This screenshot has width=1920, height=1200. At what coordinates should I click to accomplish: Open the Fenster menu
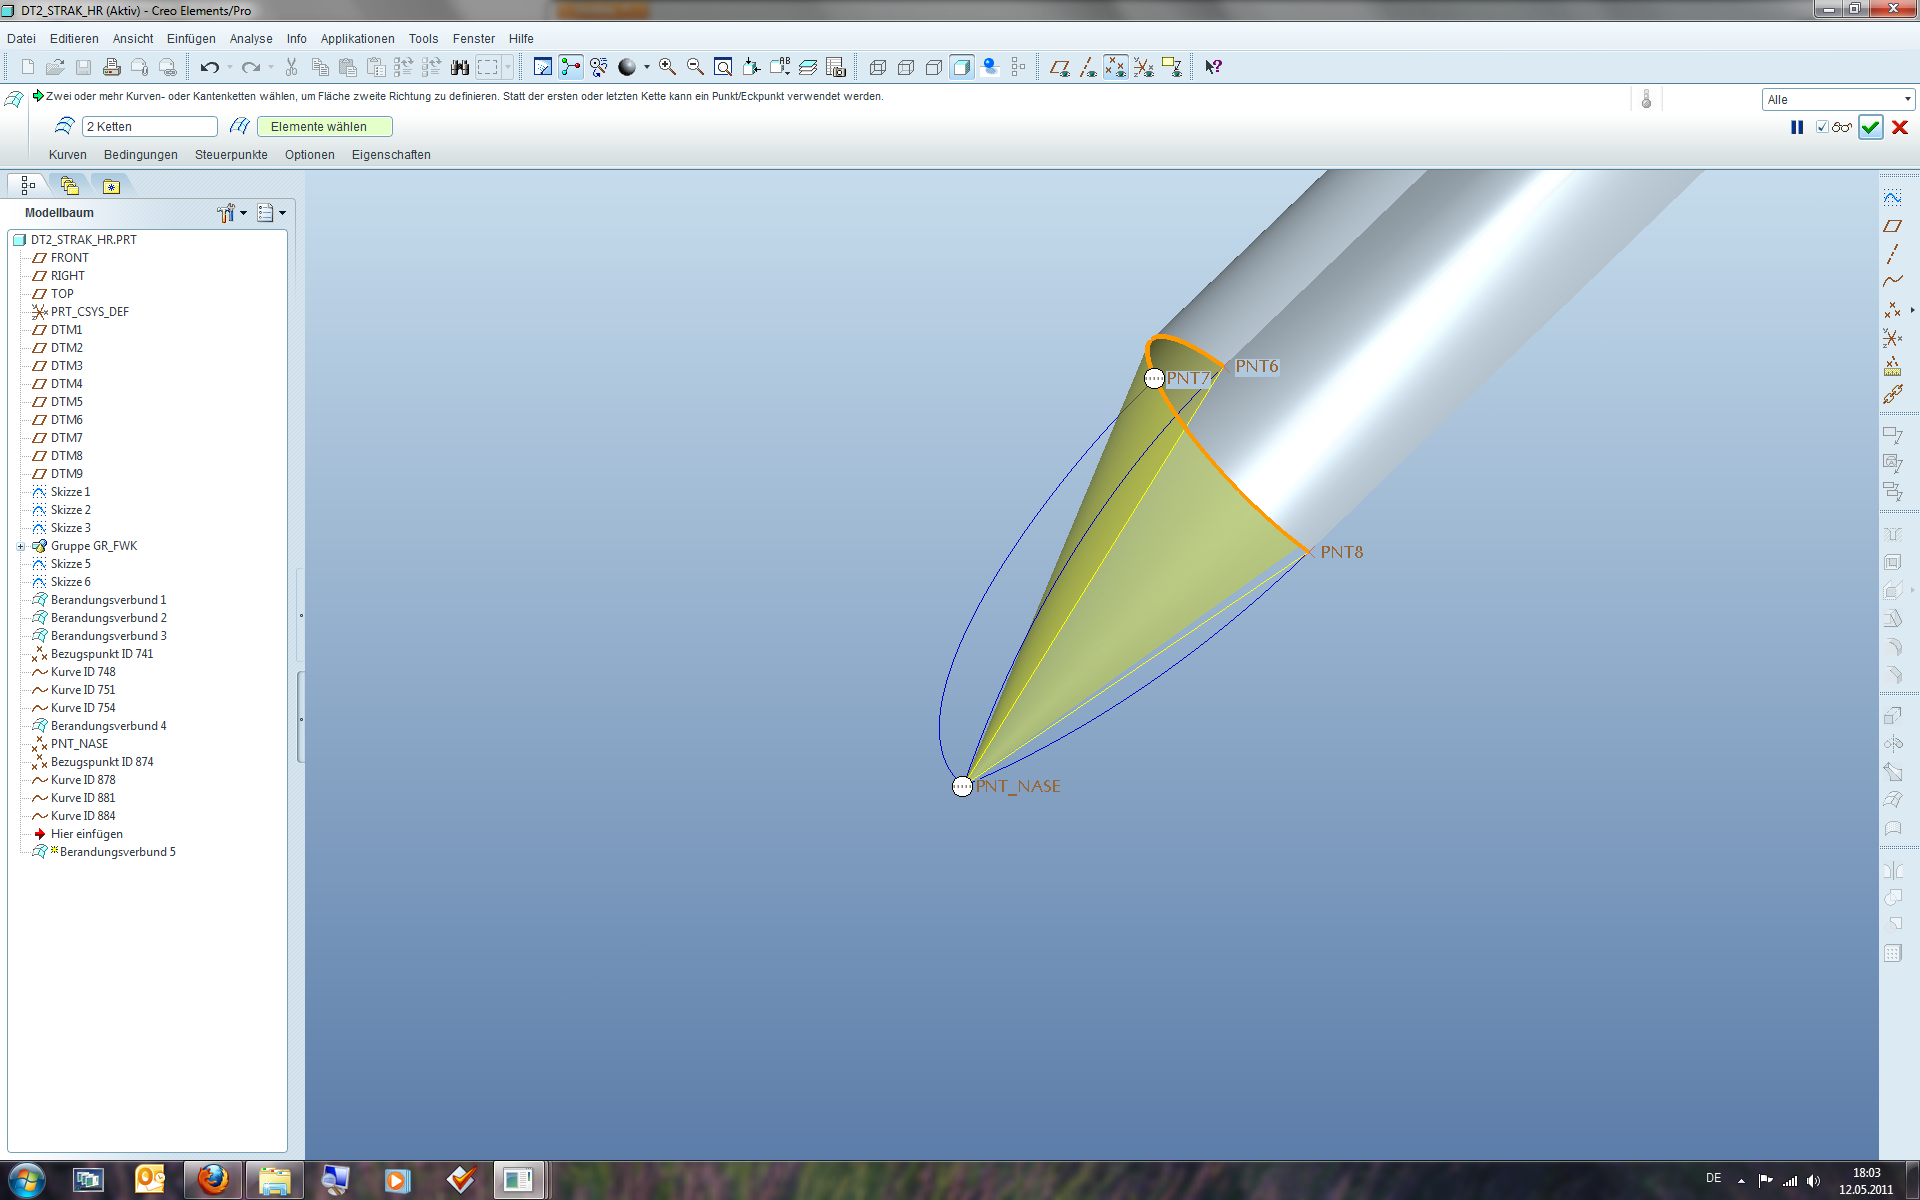(x=474, y=39)
